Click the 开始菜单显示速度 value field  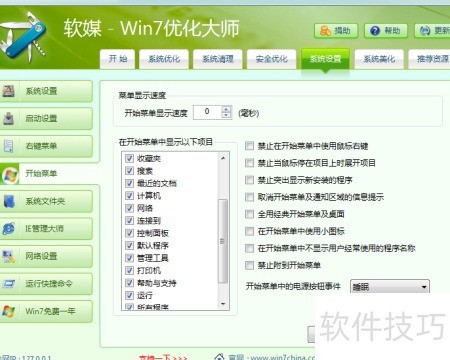[x=207, y=112]
